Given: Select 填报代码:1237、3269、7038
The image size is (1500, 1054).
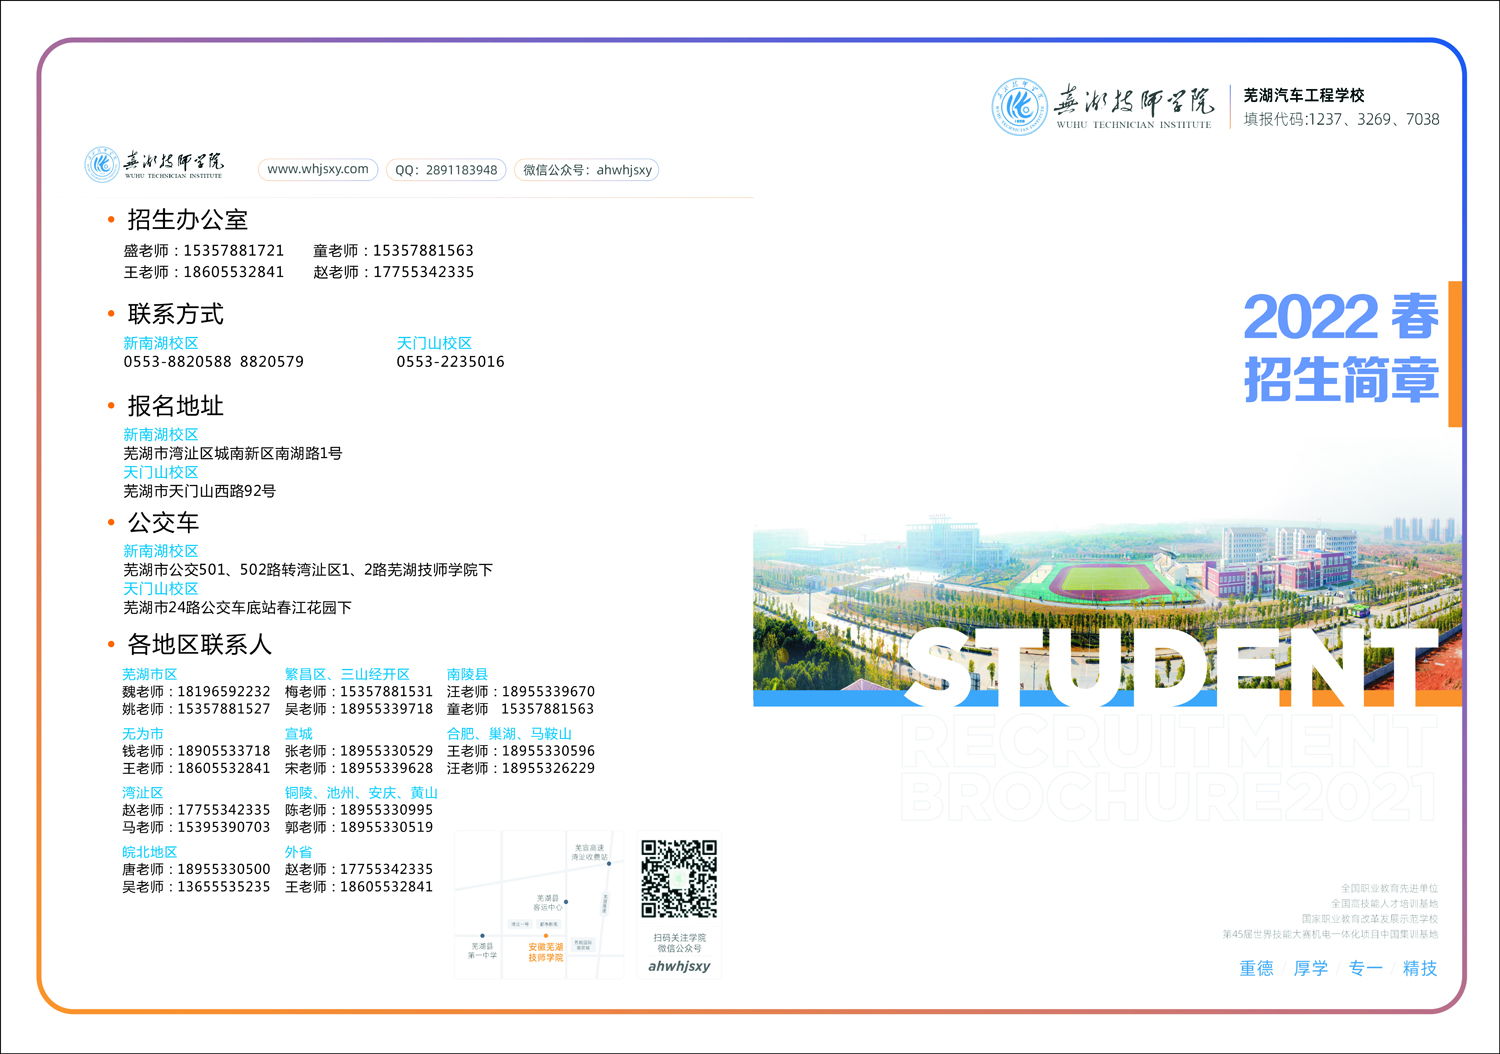Looking at the screenshot, I should click(x=1342, y=120).
